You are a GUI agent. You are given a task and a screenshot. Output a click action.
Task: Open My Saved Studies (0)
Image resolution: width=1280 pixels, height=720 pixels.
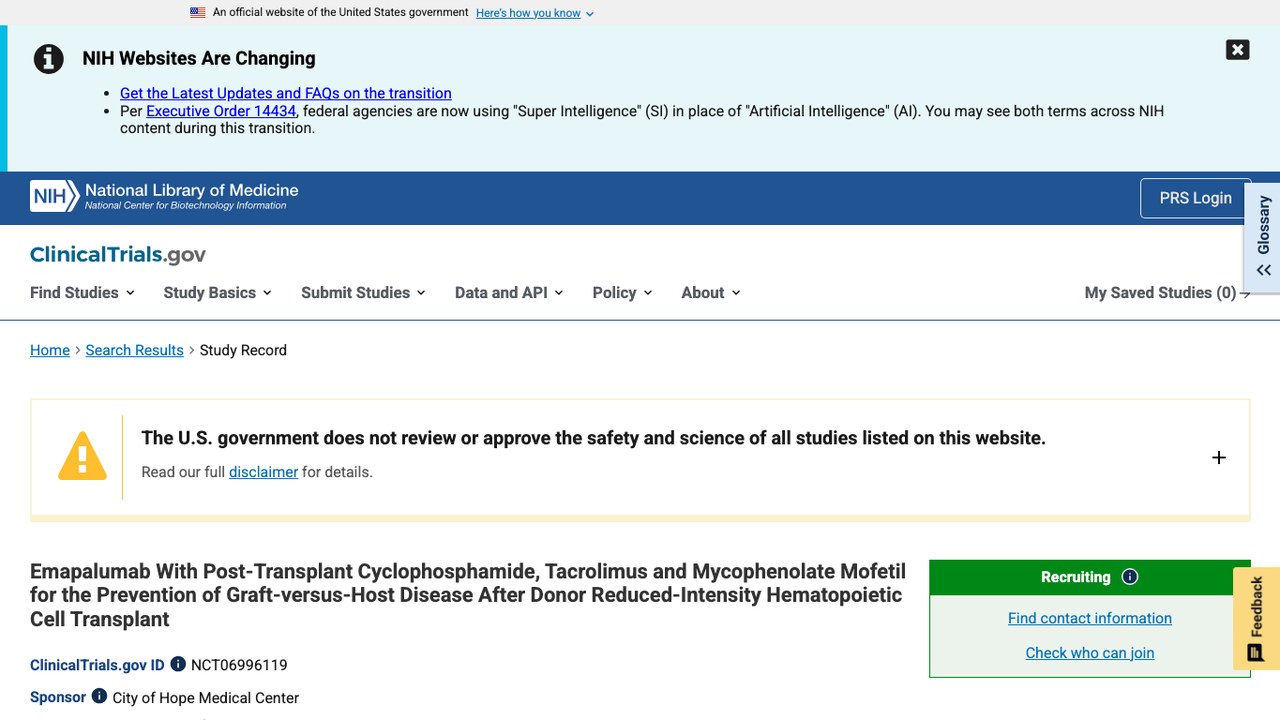[x=1167, y=293]
